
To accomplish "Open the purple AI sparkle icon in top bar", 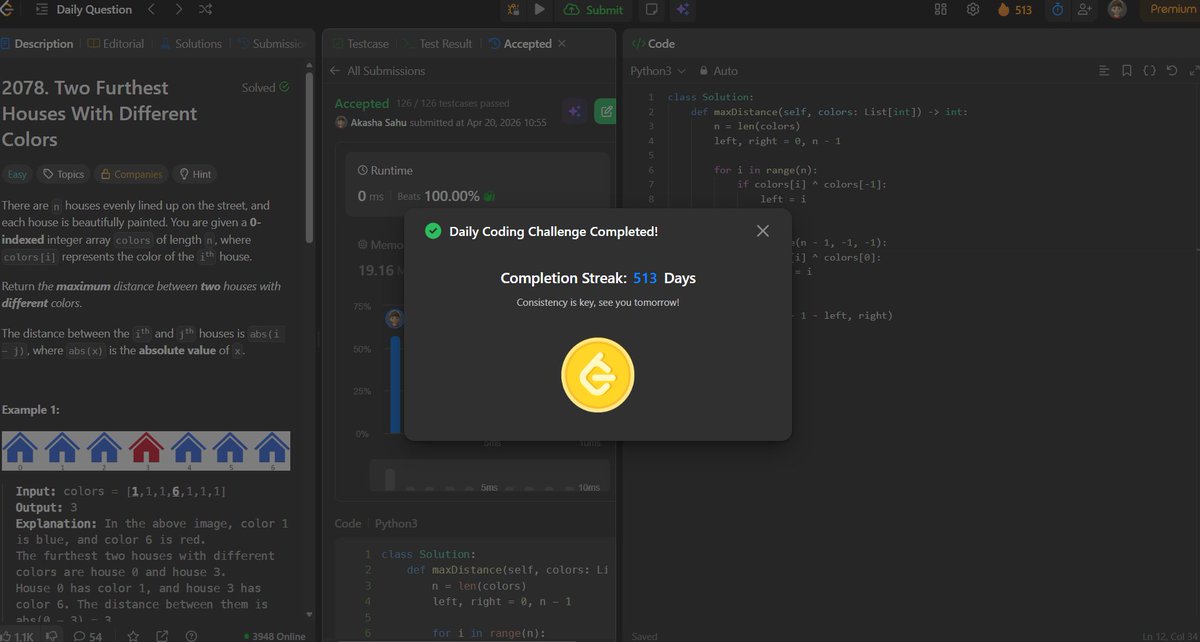I will click(683, 9).
